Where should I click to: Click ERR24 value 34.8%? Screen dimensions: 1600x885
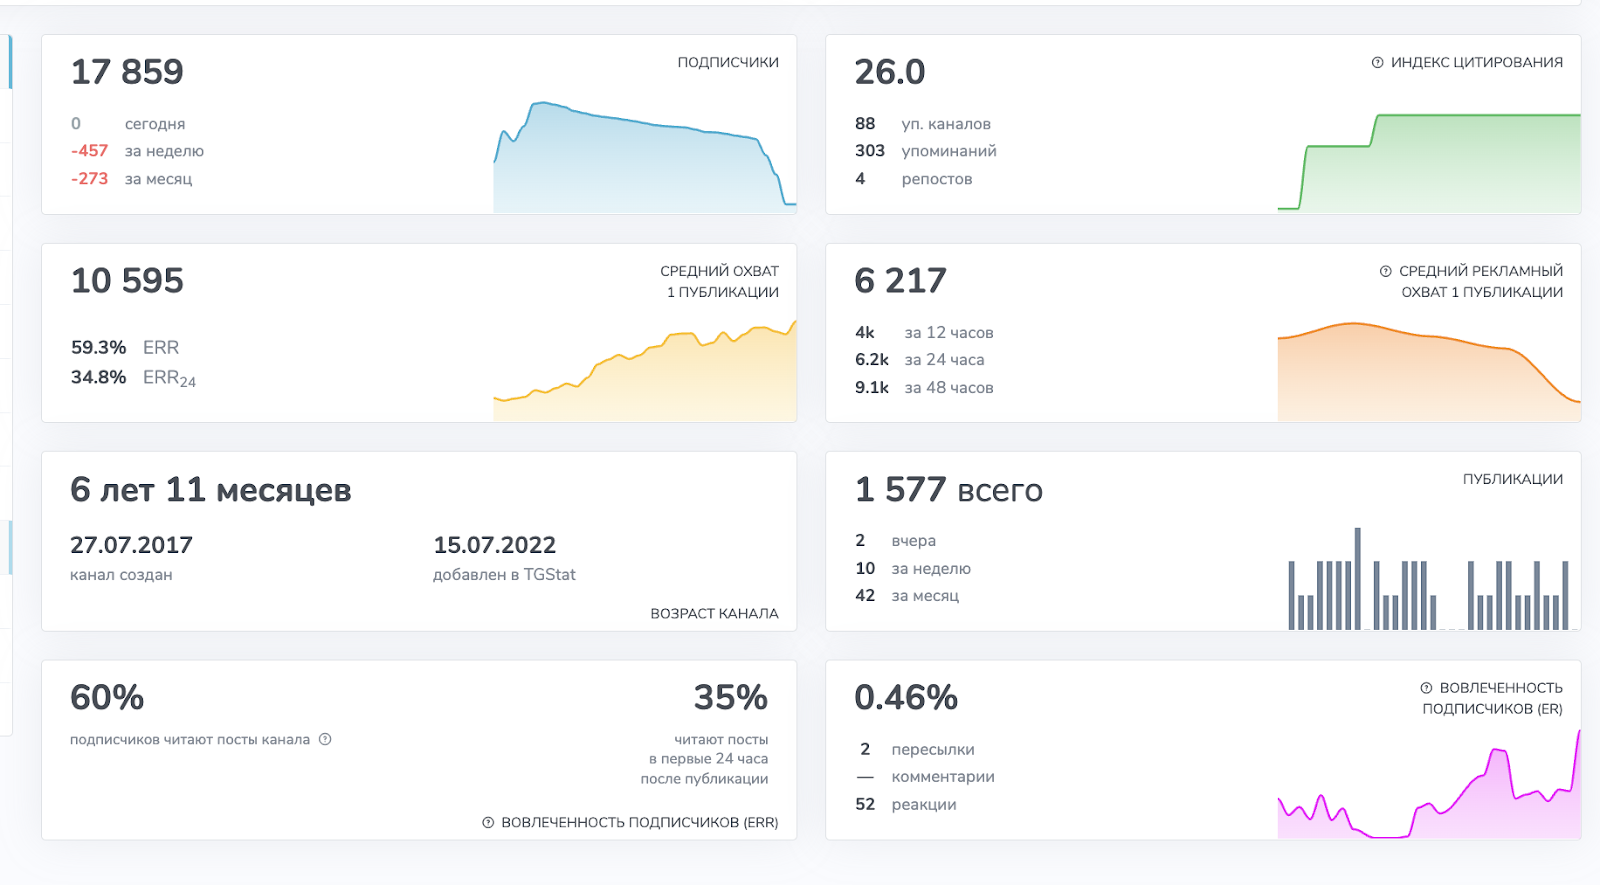(98, 377)
